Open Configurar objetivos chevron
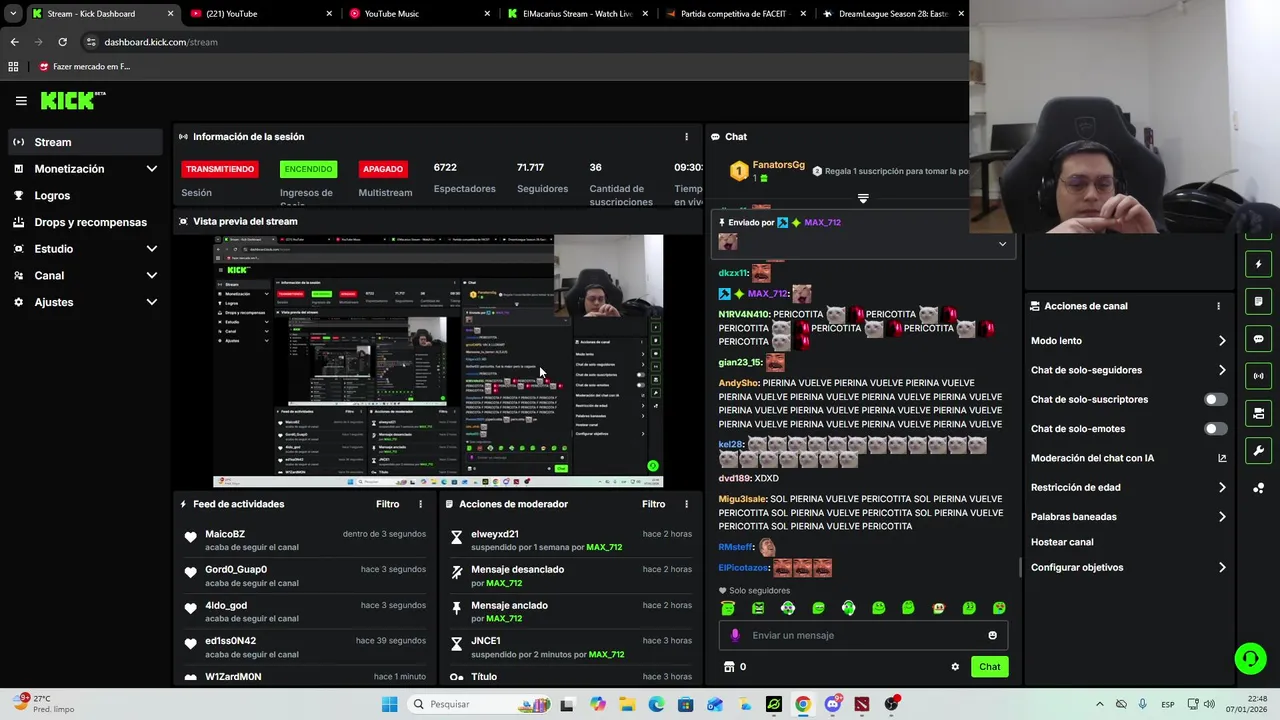Image resolution: width=1280 pixels, height=720 pixels. click(x=1222, y=567)
